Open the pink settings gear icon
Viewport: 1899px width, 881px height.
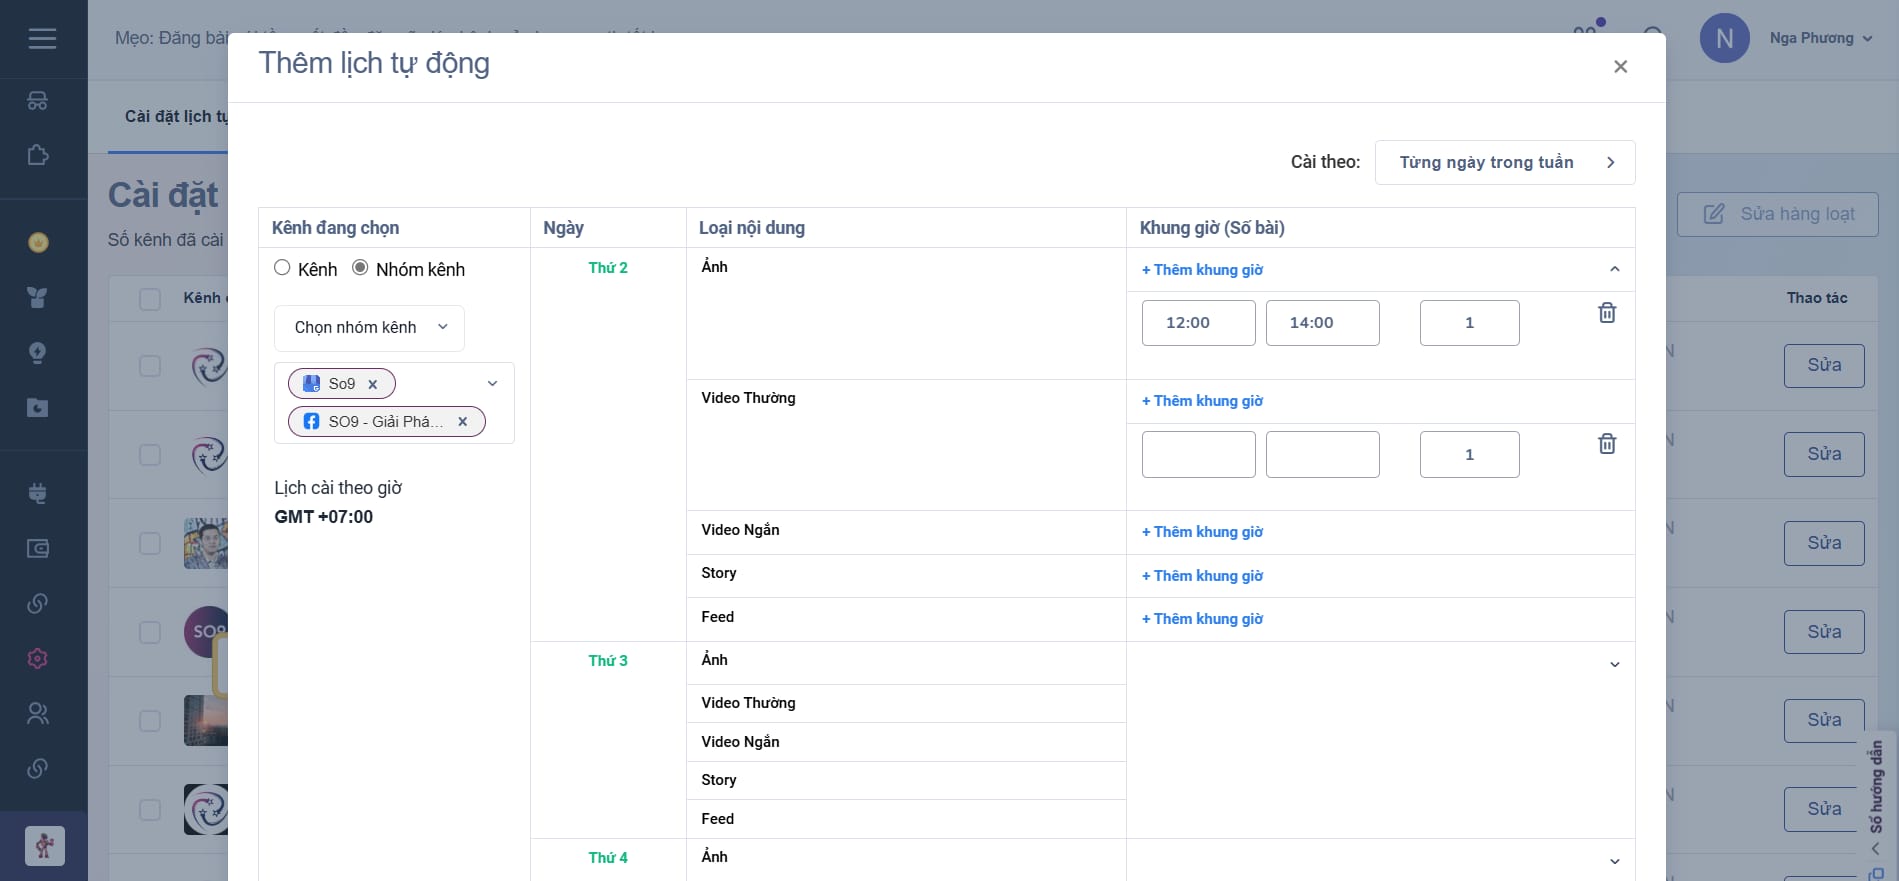tap(38, 658)
